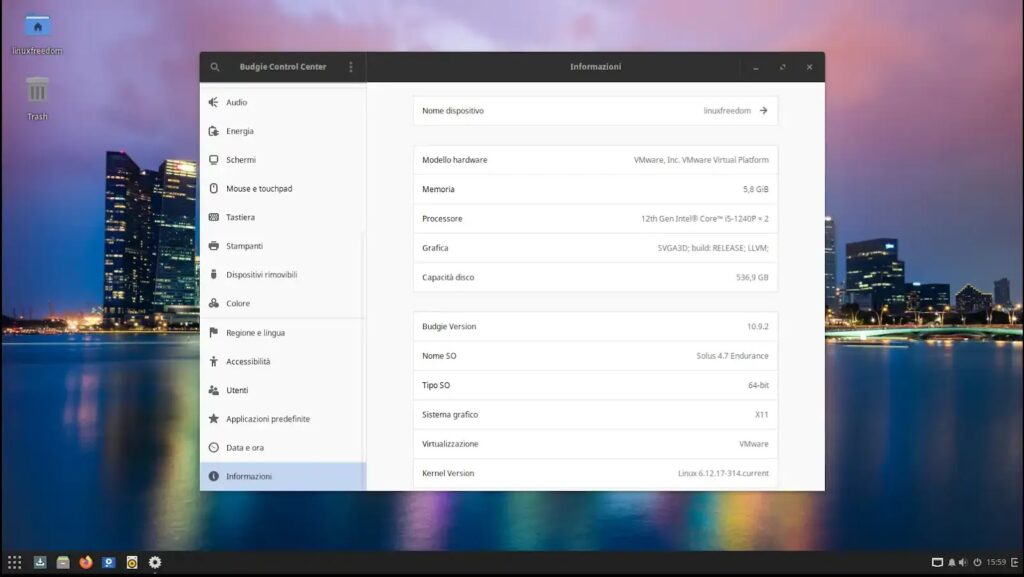
Task: Open the notifications bell in the system tray
Action: pyautogui.click(x=951, y=562)
